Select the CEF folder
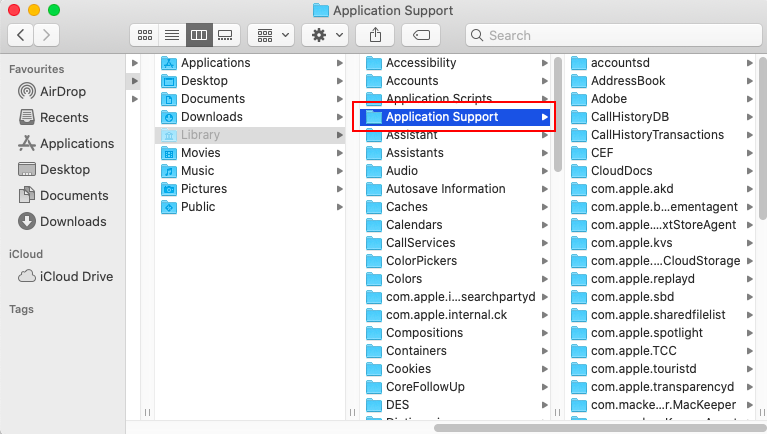767x434 pixels. (660, 153)
